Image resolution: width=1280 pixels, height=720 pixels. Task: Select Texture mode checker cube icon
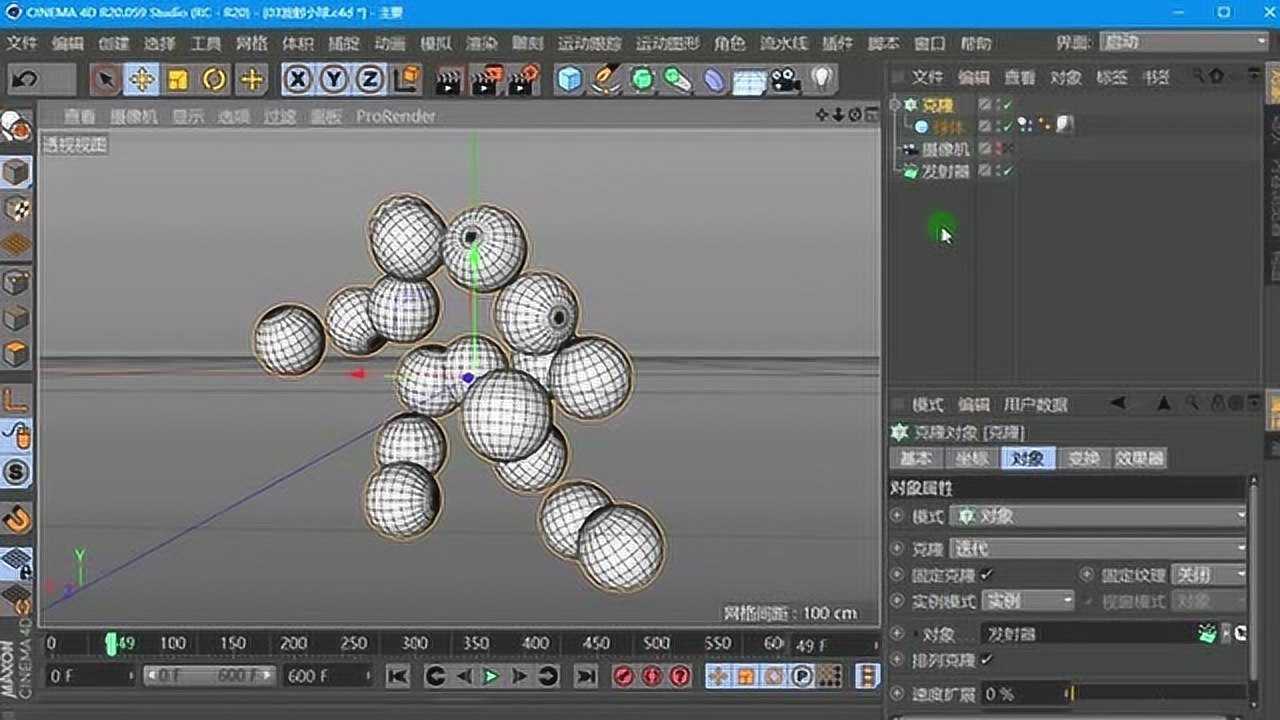coord(15,208)
